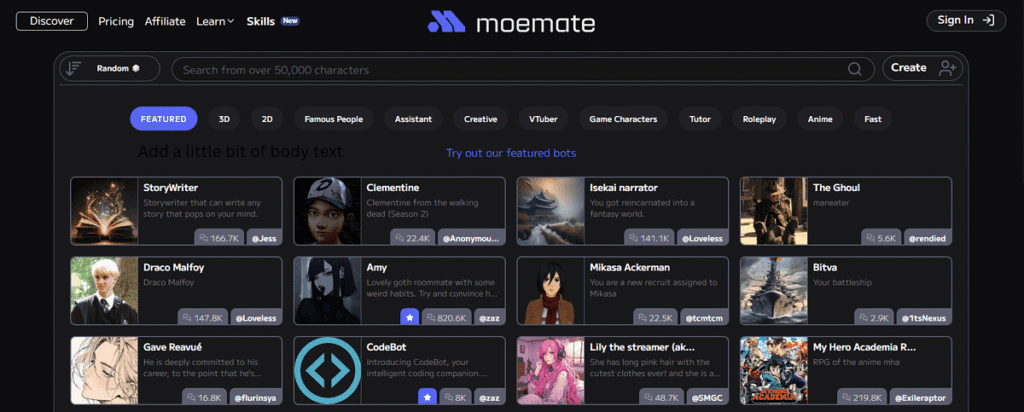
Task: Click My Hero Academia 219.8K chat count
Action: point(862,397)
